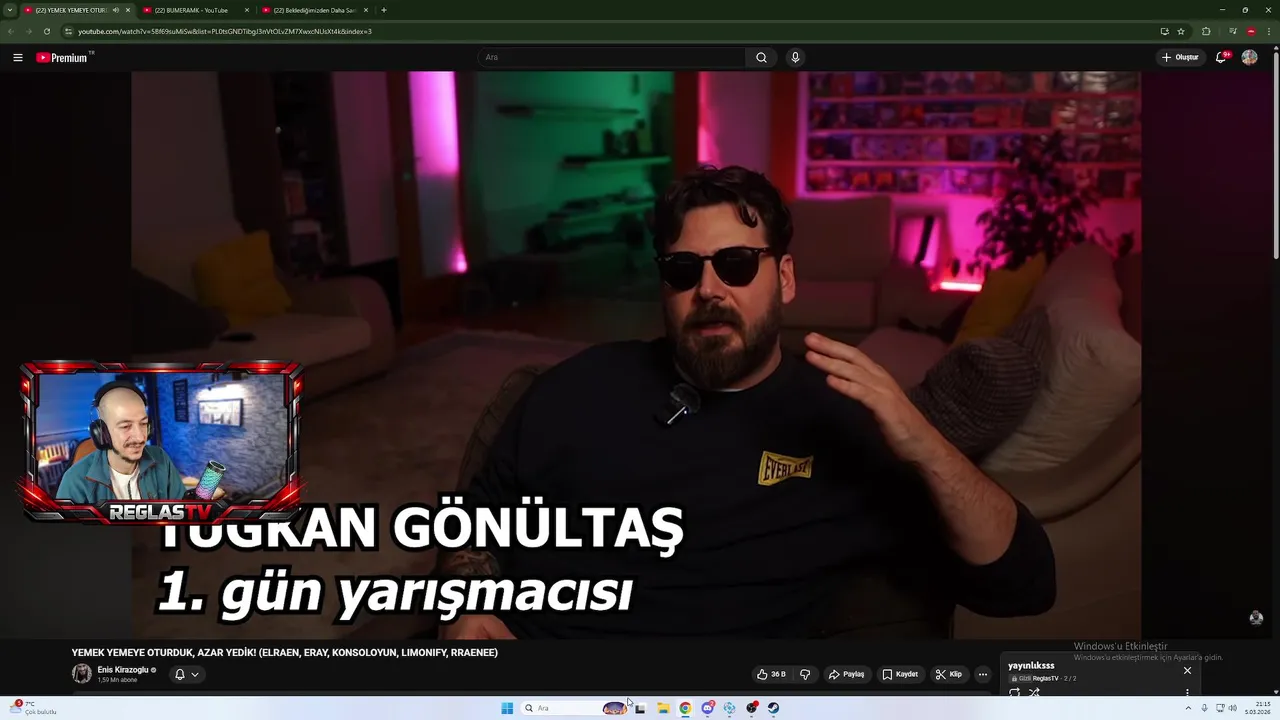Open the Enis Kirazoglu channel name link
1280x720 pixels.
click(123, 669)
